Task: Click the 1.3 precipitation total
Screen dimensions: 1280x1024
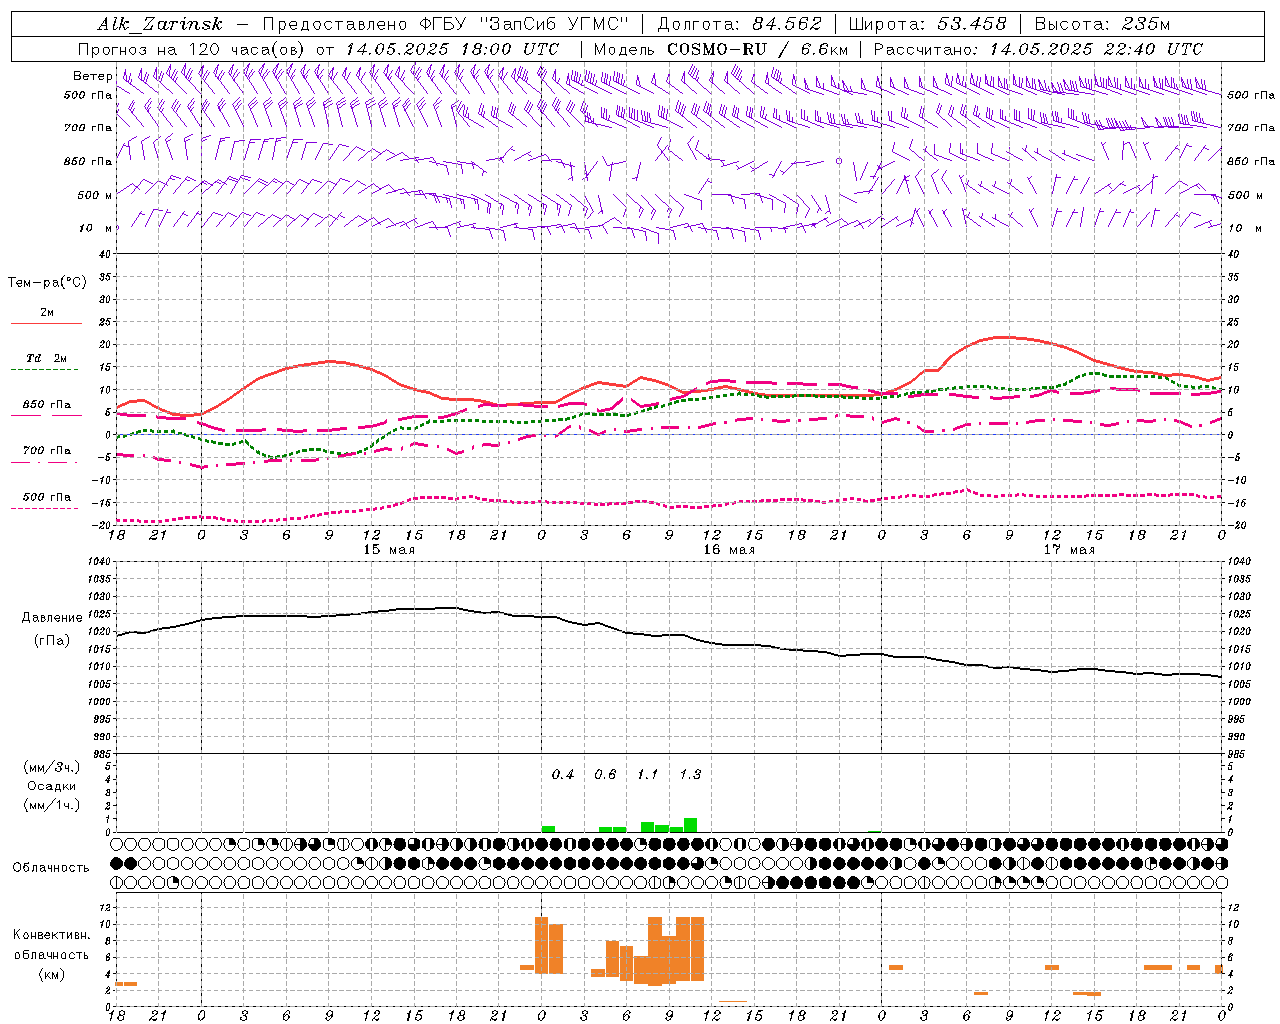Action: (x=690, y=775)
